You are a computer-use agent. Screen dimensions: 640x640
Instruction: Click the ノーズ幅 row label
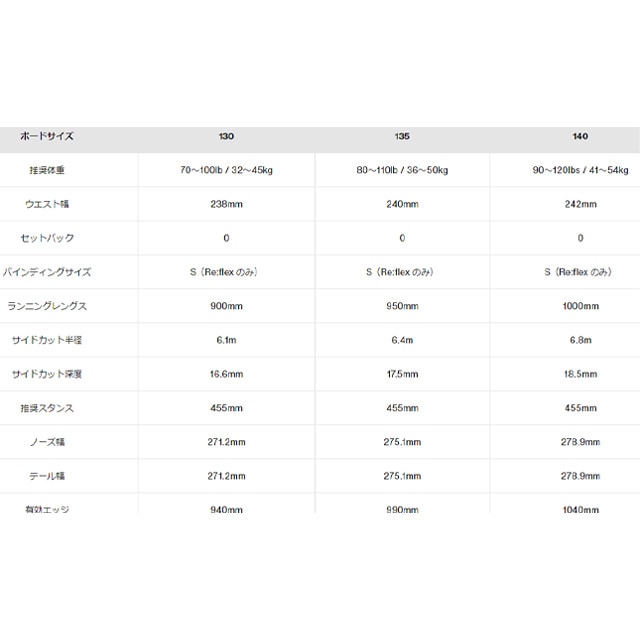pyautogui.click(x=48, y=442)
